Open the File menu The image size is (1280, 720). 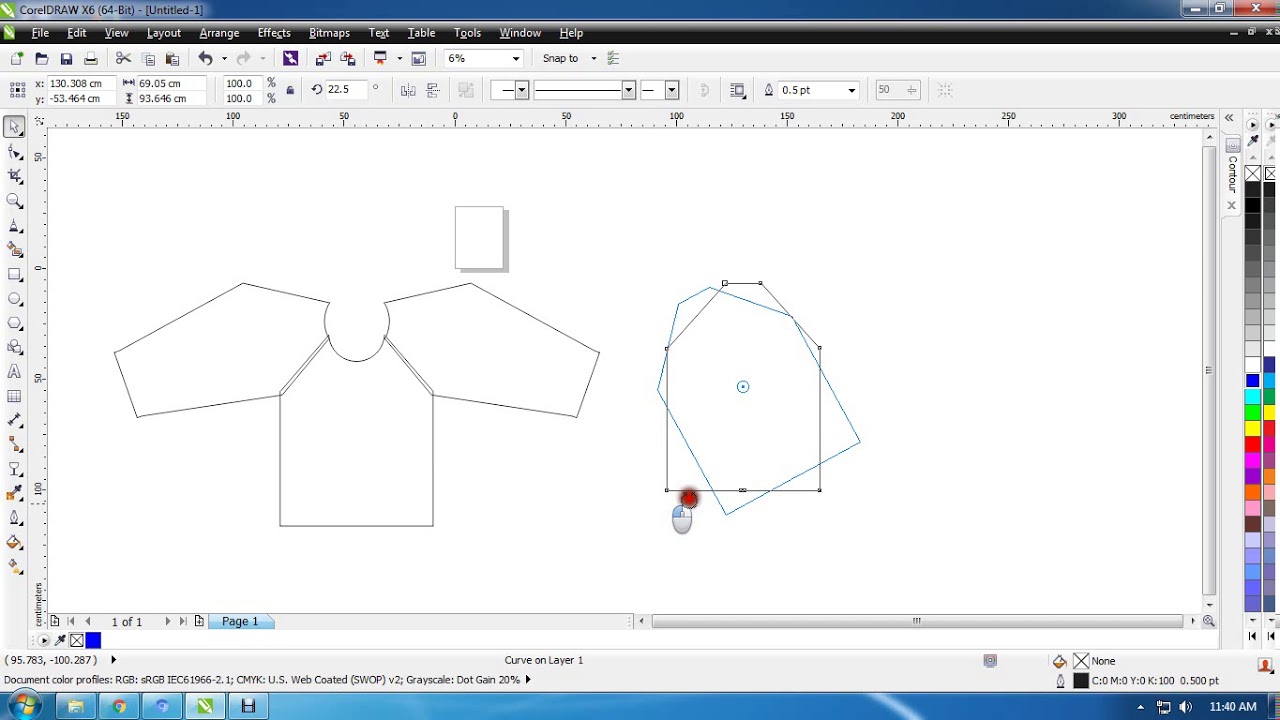[x=40, y=33]
